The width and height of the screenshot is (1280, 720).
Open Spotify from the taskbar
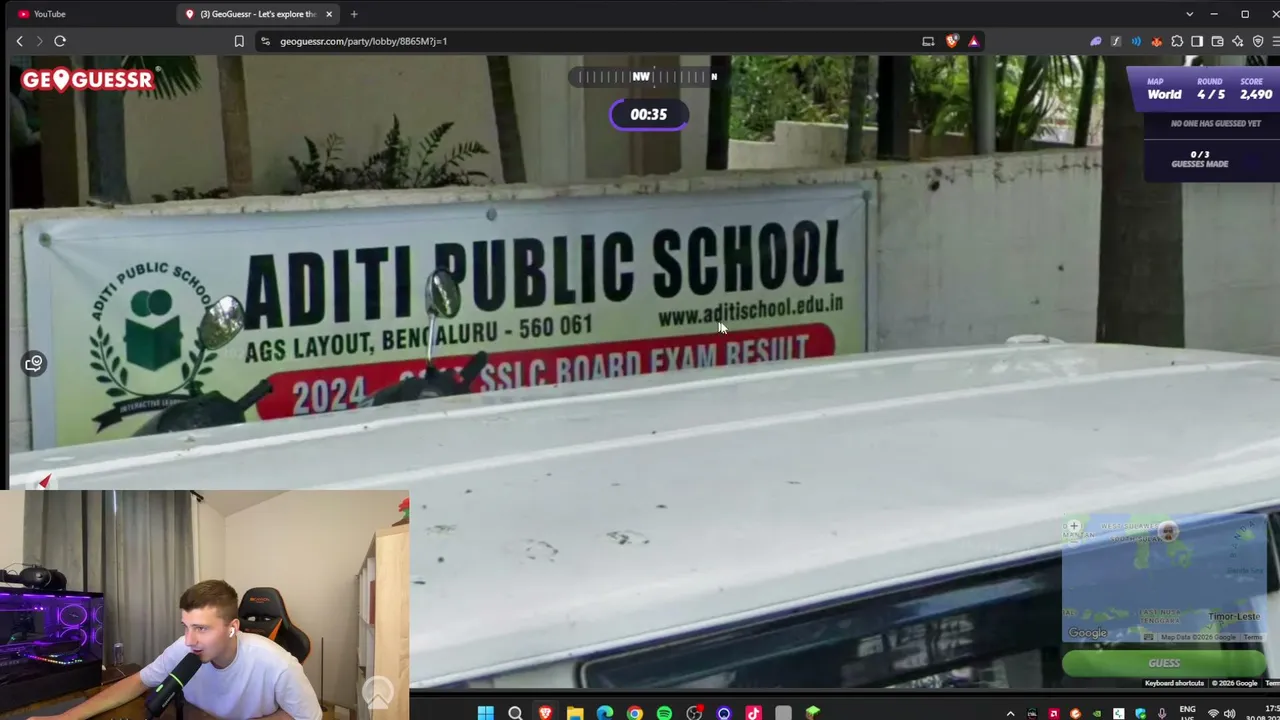665,713
